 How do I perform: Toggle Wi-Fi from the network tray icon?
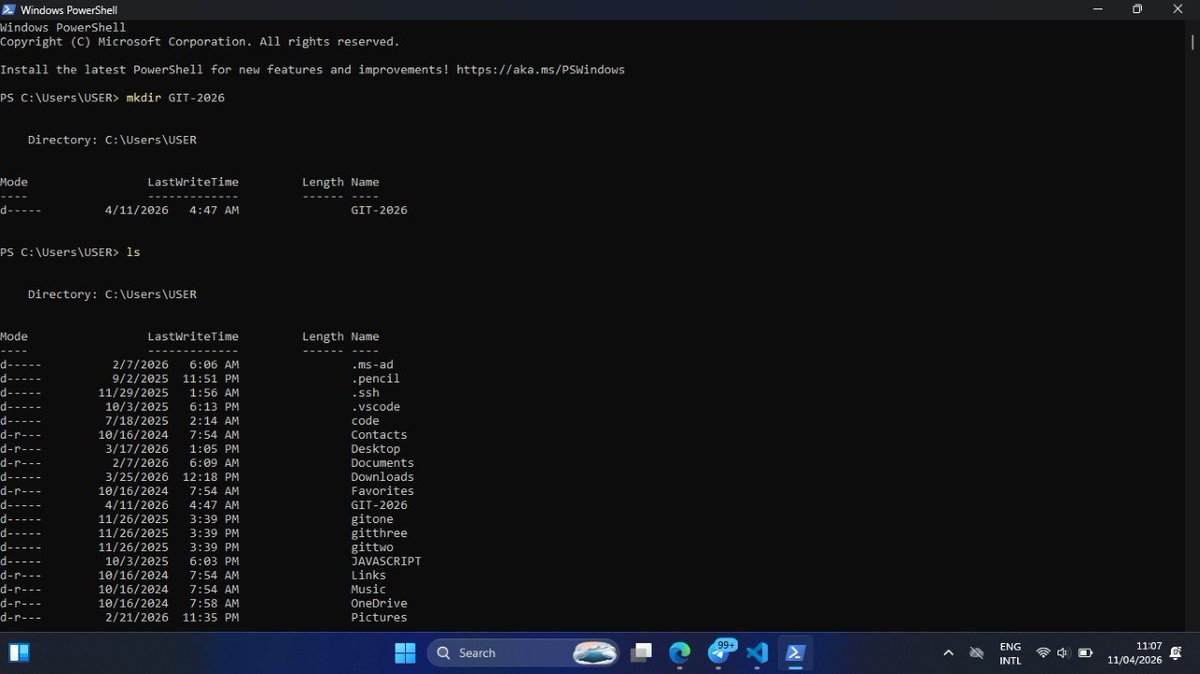point(1043,652)
